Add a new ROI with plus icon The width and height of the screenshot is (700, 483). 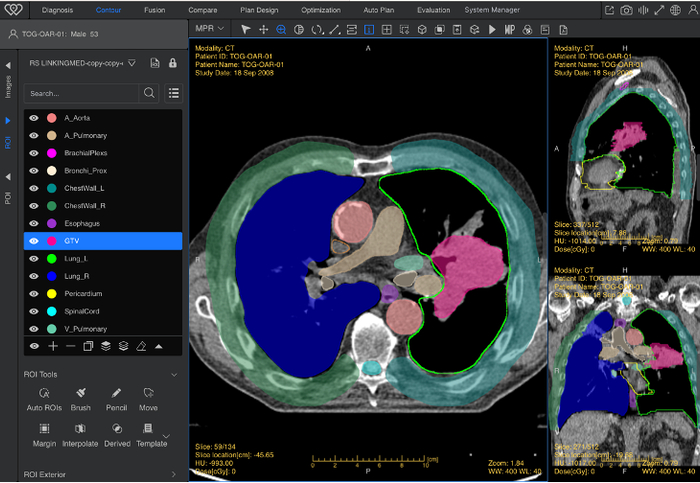(52, 345)
